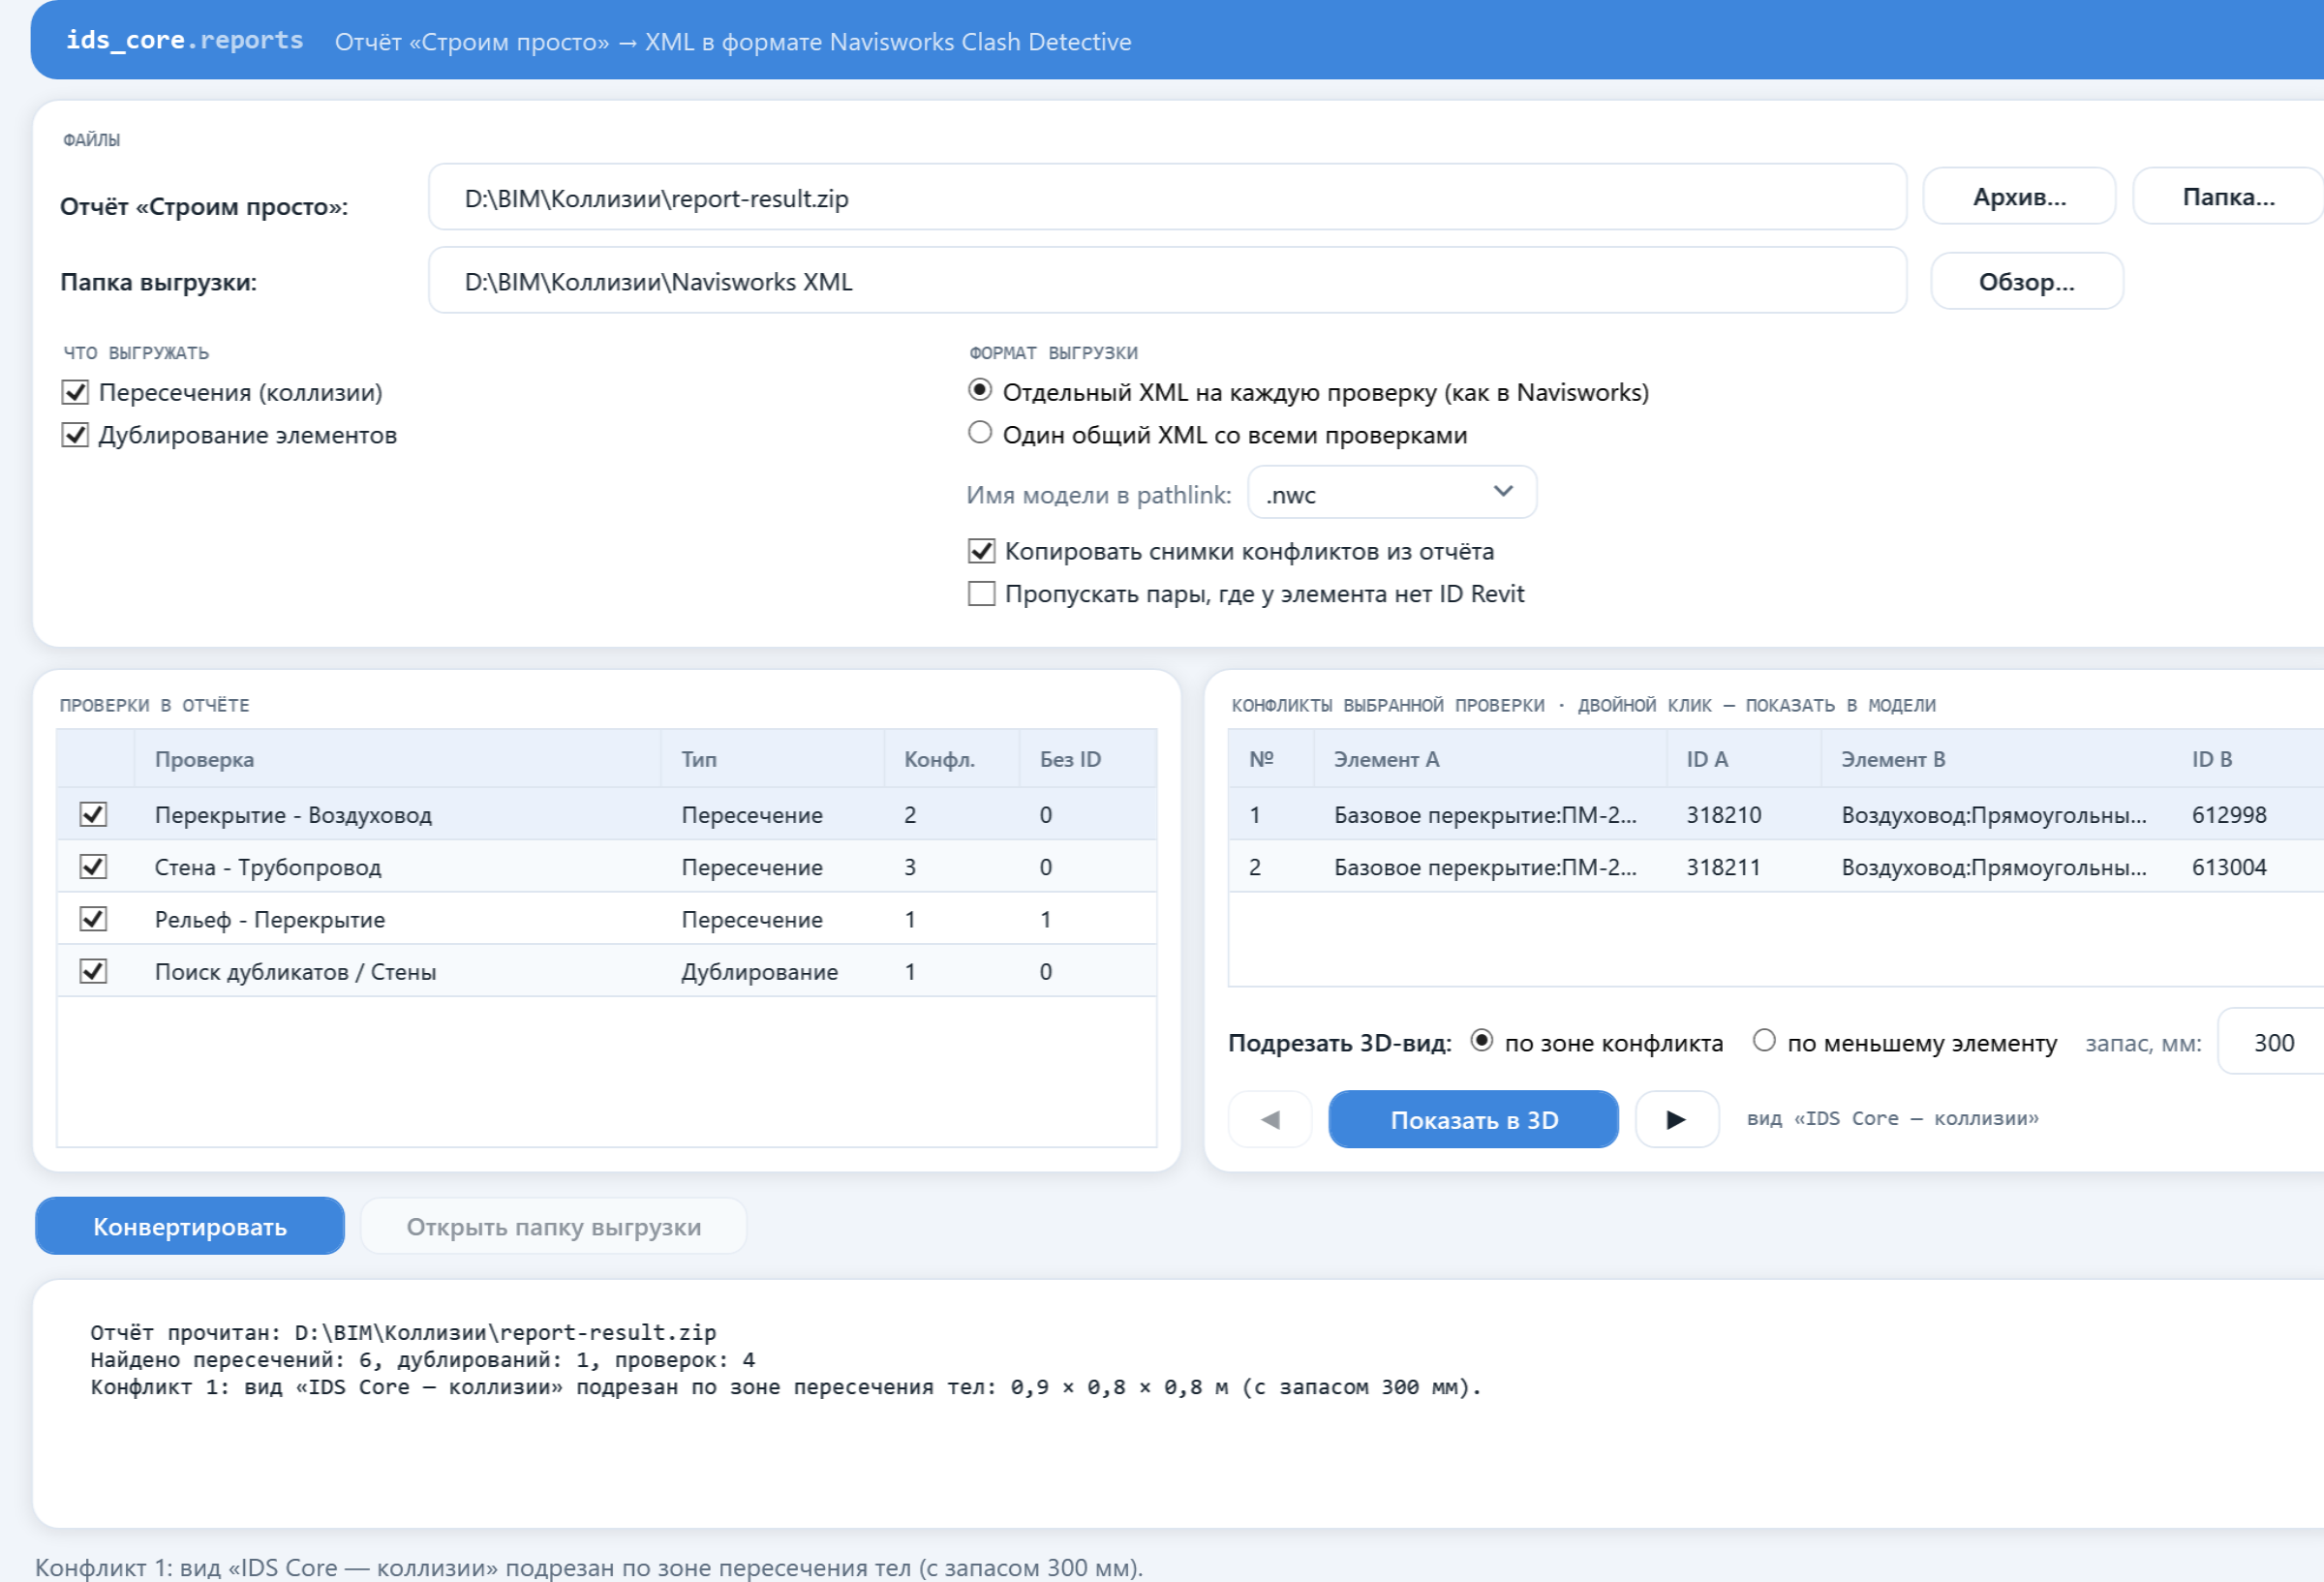Viewport: 2324px width, 1582px height.
Task: Toggle Копировать снимки конфликтов из отчёта
Action: [x=981, y=551]
